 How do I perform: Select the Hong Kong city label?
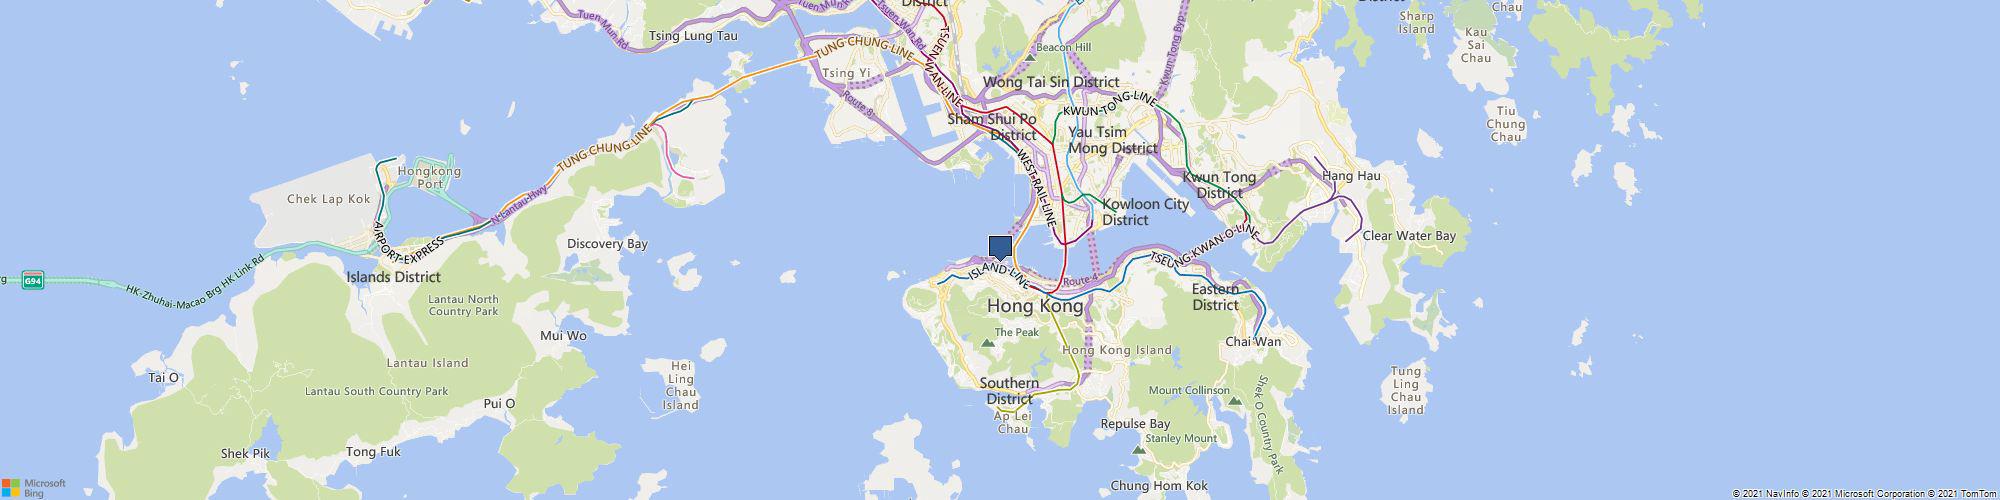[1035, 306]
